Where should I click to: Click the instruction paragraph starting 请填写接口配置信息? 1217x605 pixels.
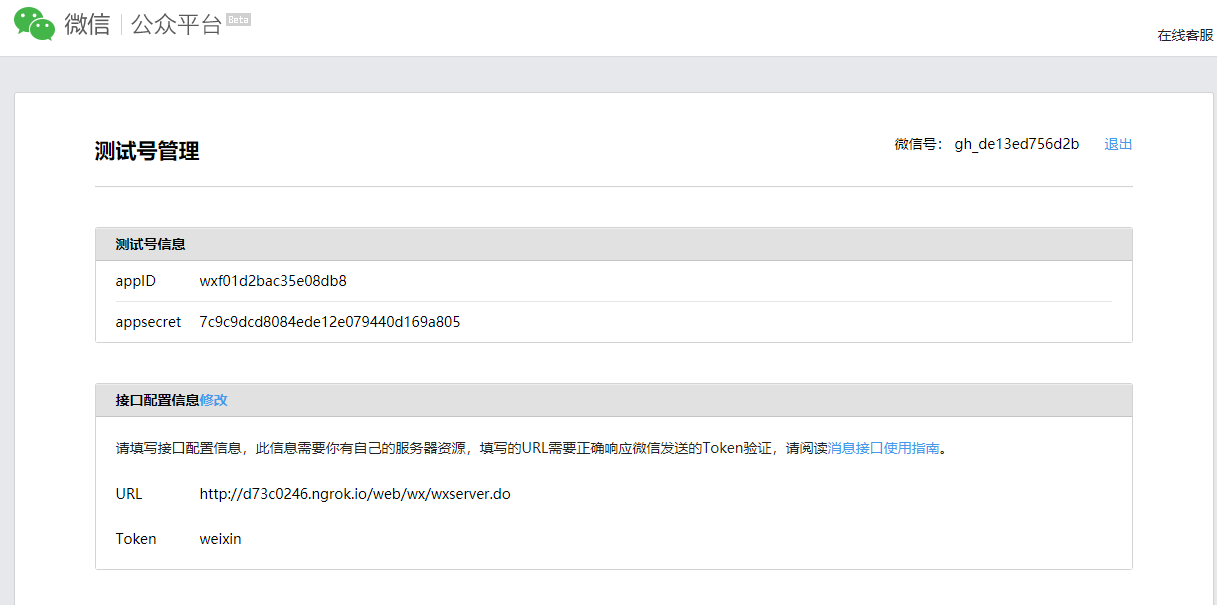(x=531, y=448)
